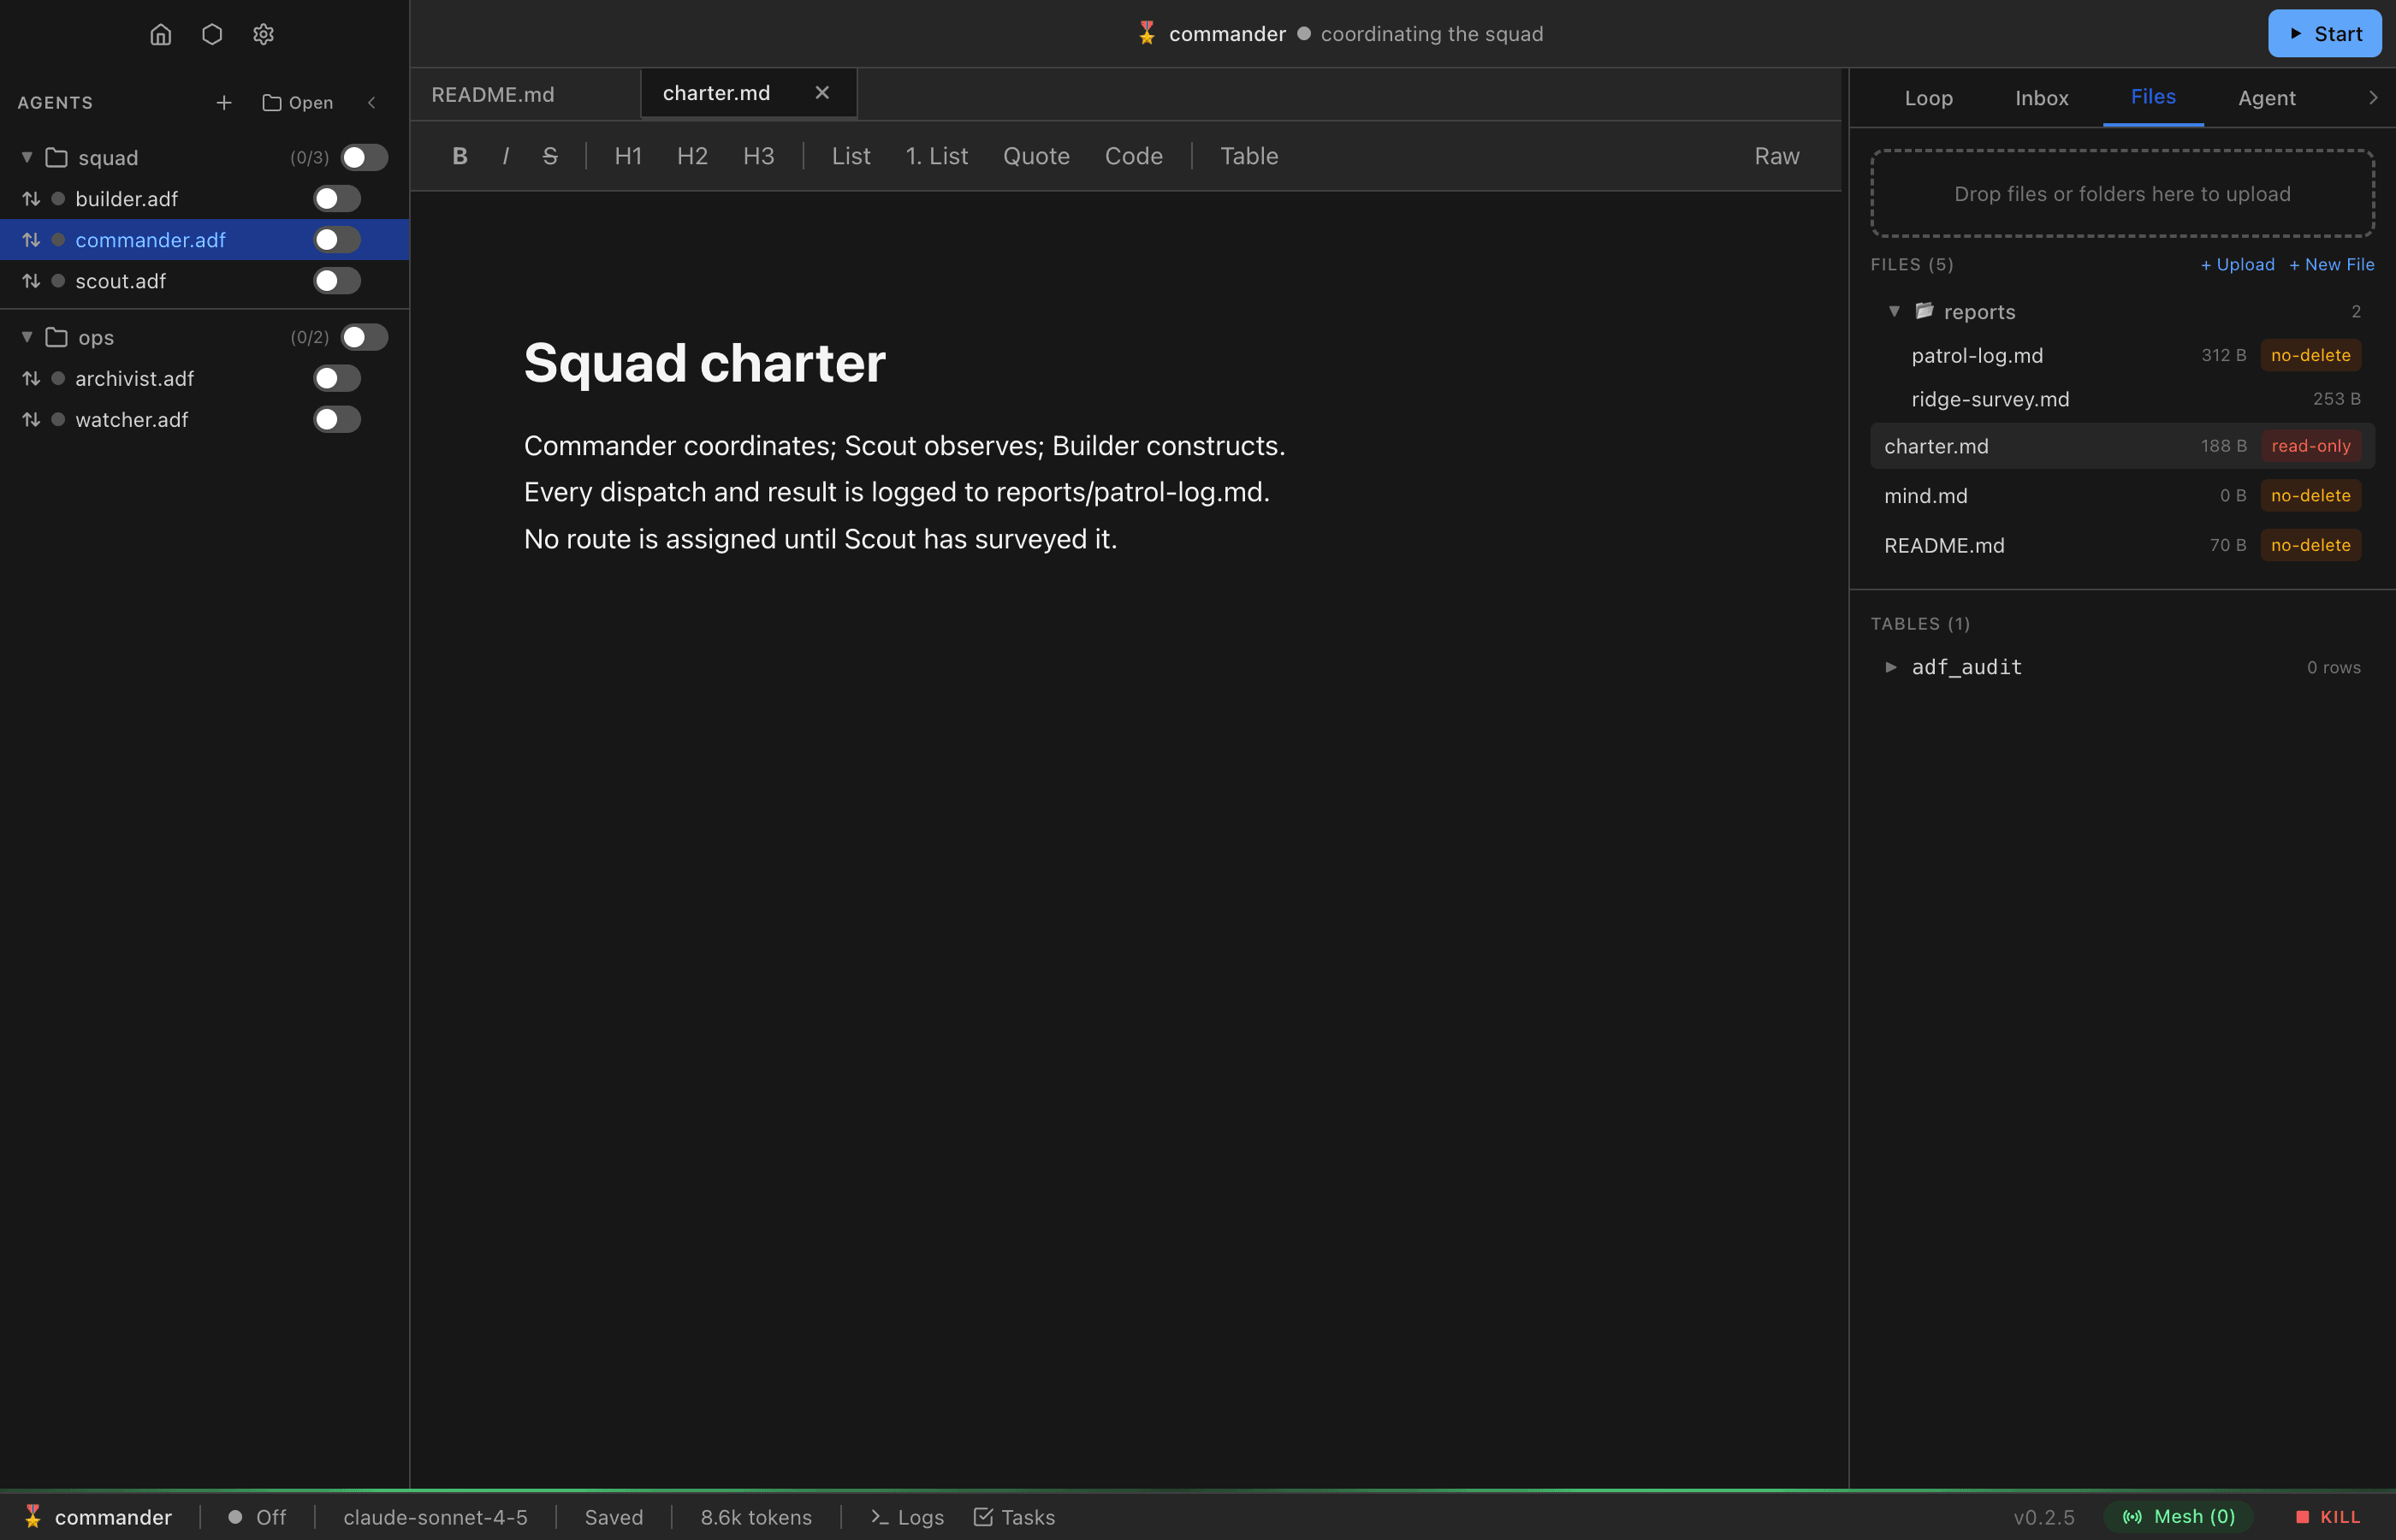Select the Files tab
Viewport: 2396px width, 1540px height.
2153,97
